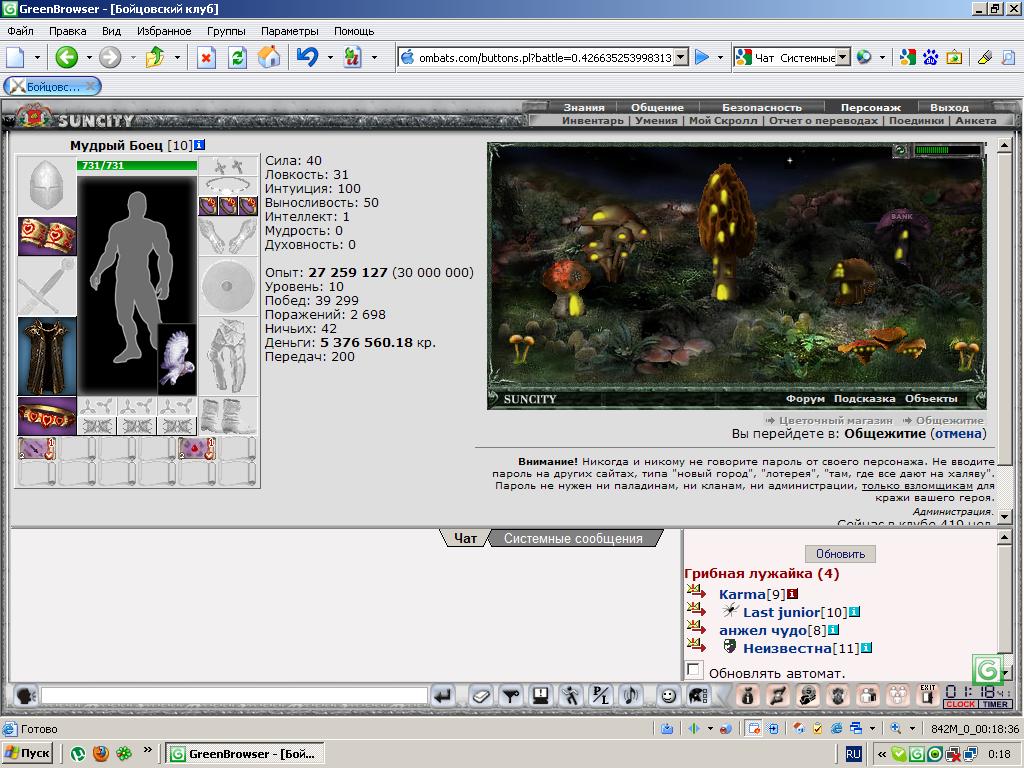
Task: Open the Инвентарь link
Action: pos(593,121)
